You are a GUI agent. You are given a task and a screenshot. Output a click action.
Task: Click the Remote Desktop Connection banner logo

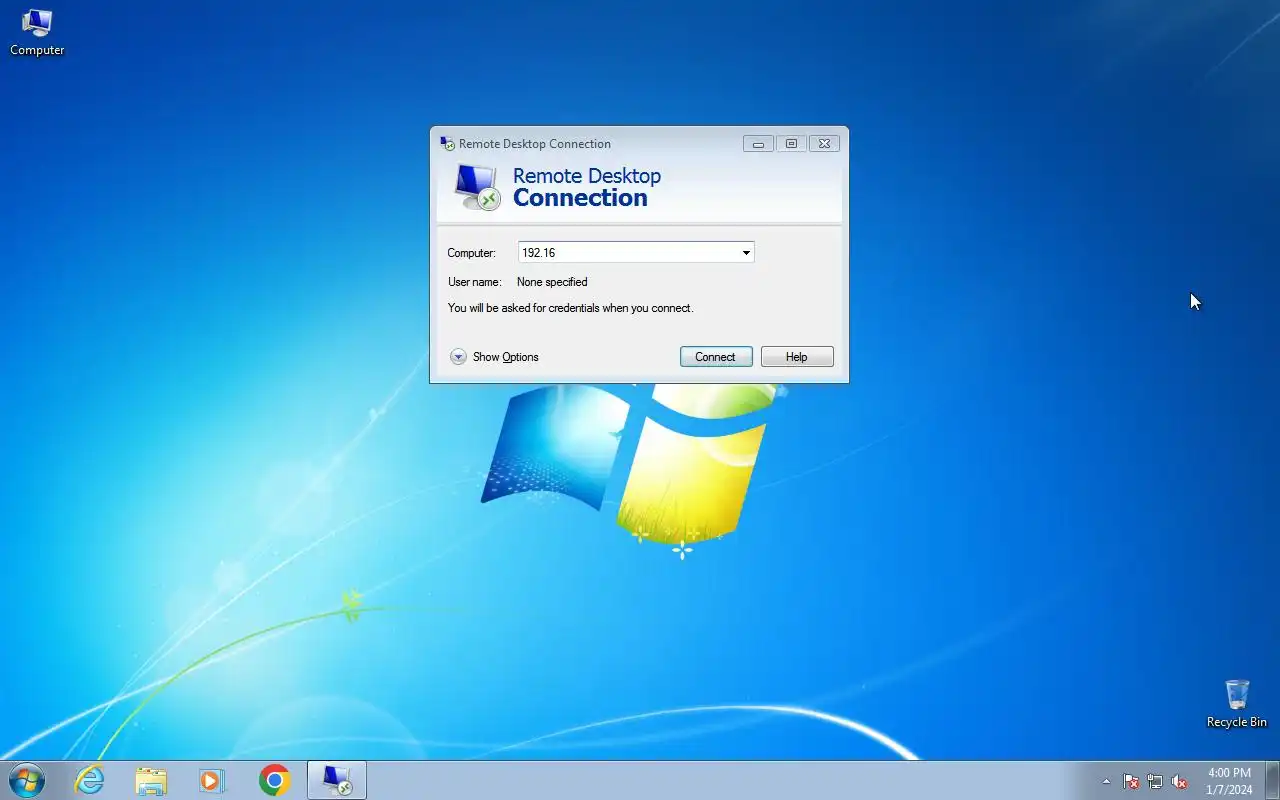[x=477, y=186]
